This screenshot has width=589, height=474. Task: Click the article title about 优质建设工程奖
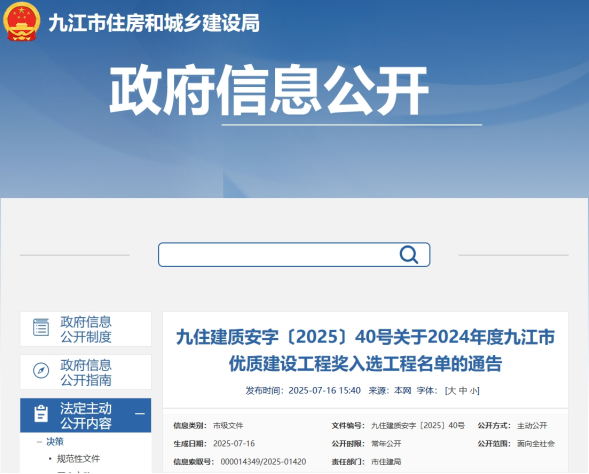(365, 350)
